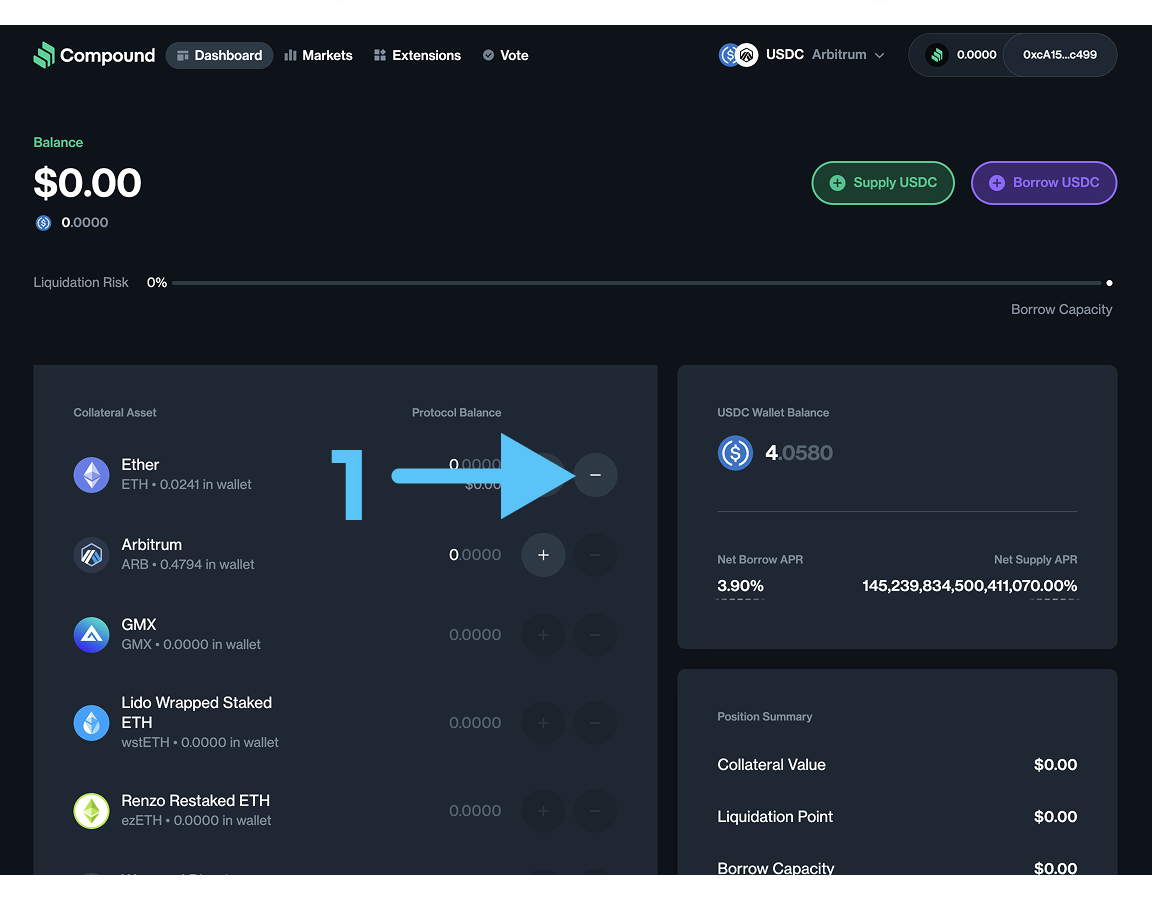
Task: Open the COMP rewards 0.0000 balance
Action: pyautogui.click(x=960, y=55)
